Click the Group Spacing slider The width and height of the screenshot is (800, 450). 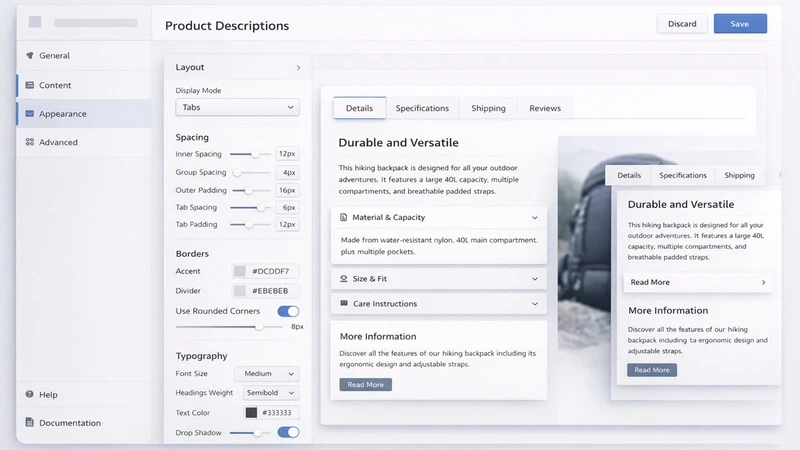[250, 172]
